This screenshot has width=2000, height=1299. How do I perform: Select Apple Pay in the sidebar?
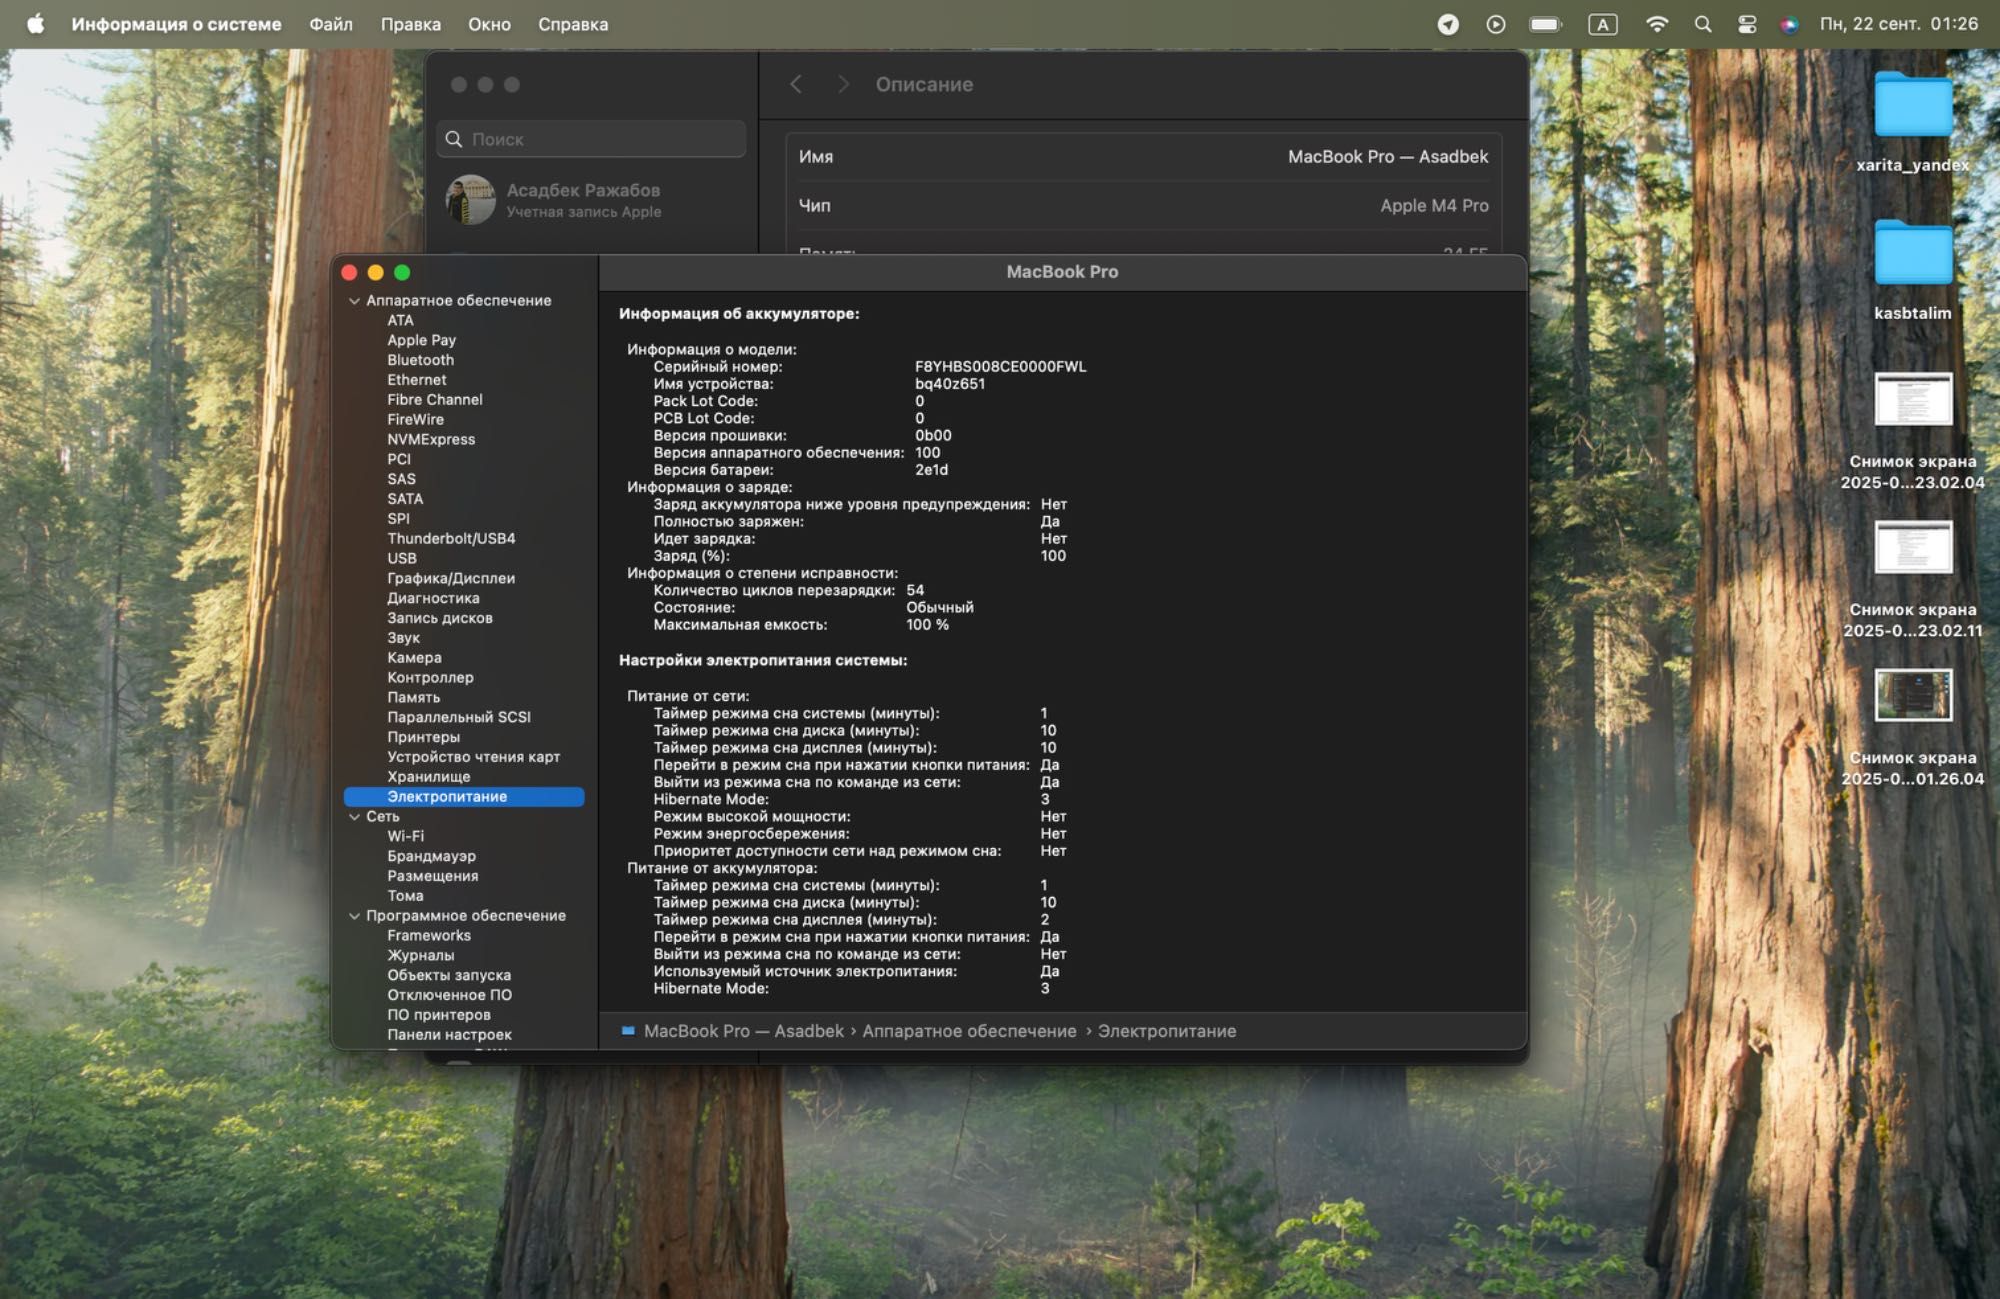click(x=421, y=341)
